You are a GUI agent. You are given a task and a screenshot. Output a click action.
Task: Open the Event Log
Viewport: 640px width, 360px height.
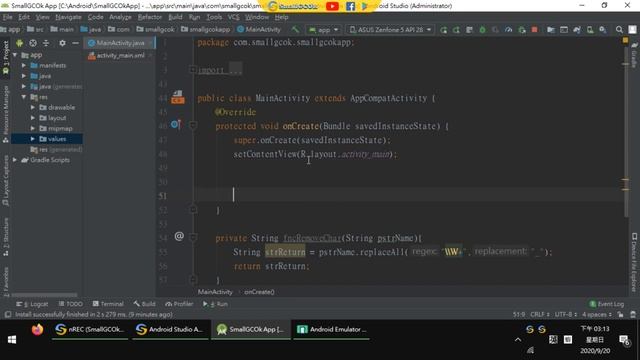607,304
